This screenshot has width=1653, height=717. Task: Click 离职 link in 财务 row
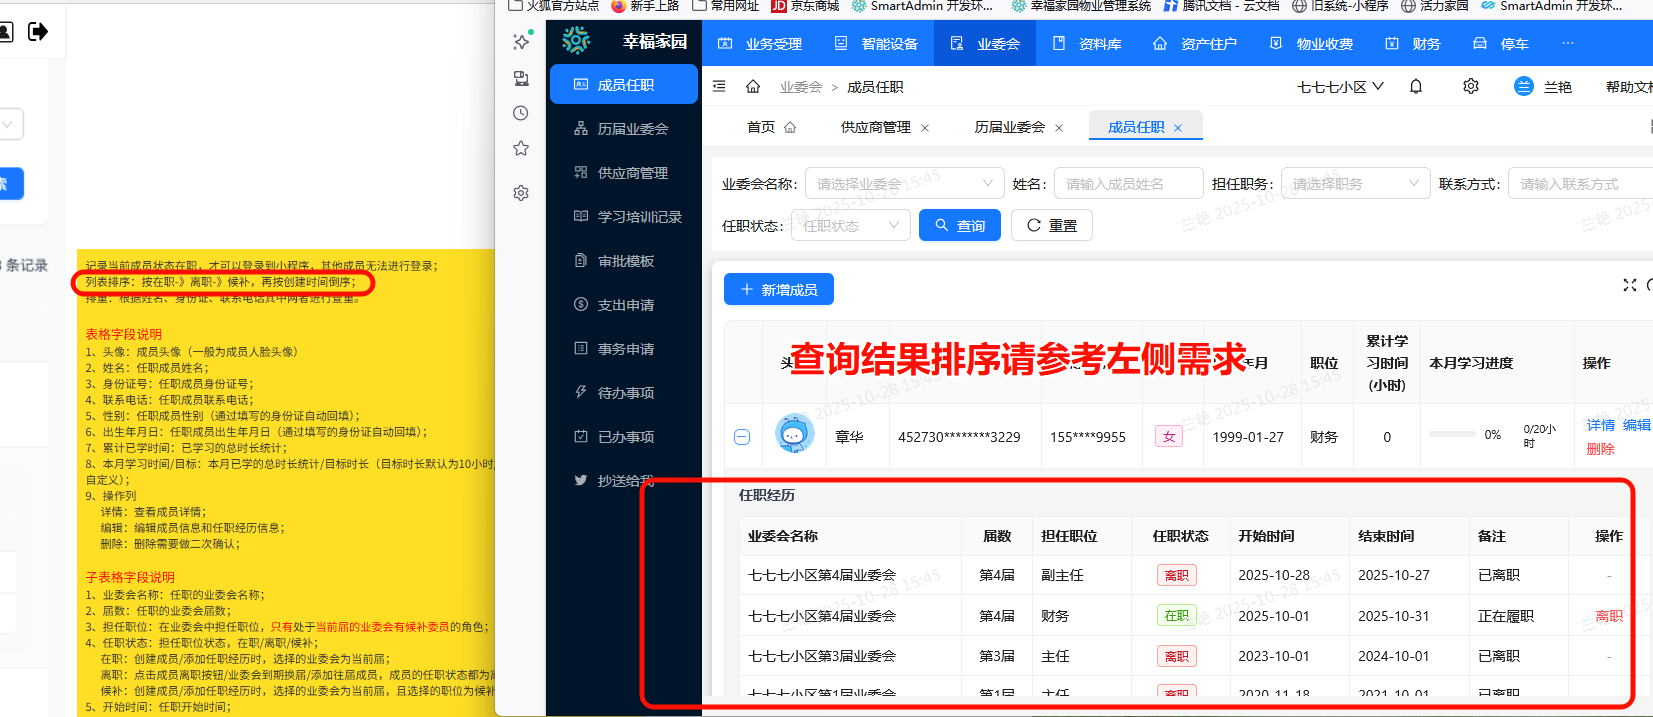coord(1608,616)
